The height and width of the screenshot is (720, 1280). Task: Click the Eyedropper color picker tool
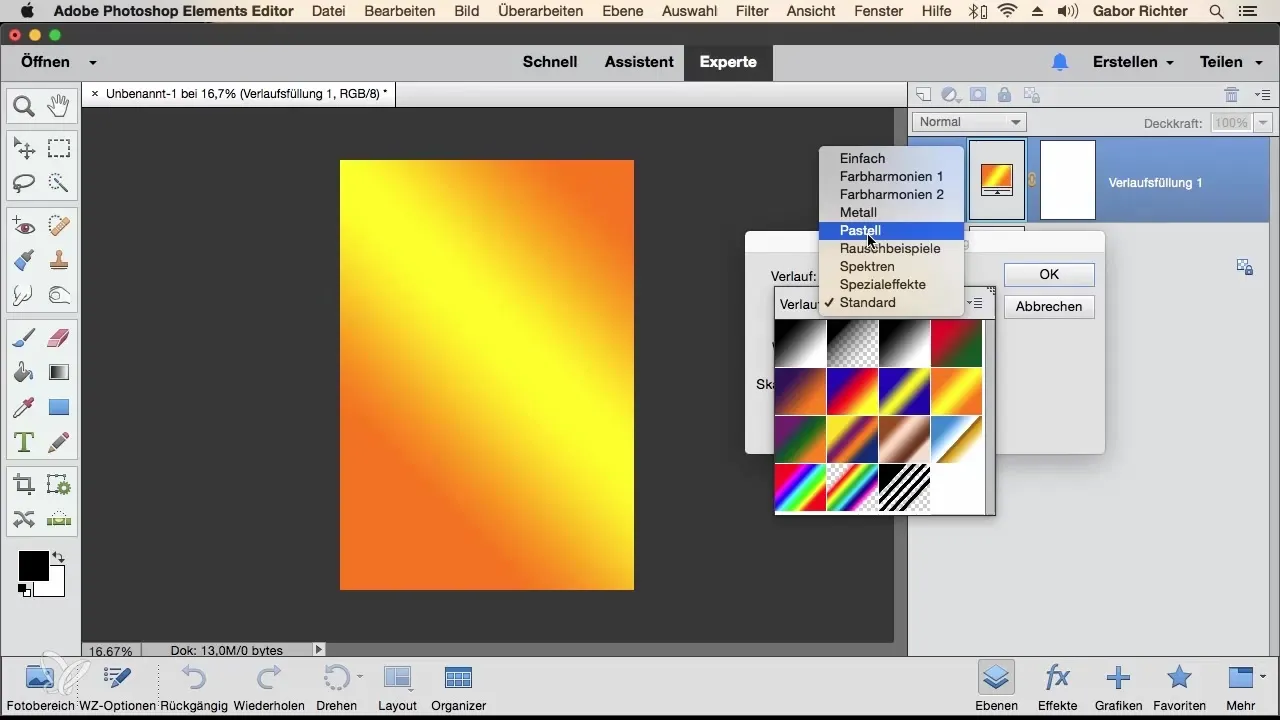(x=24, y=407)
